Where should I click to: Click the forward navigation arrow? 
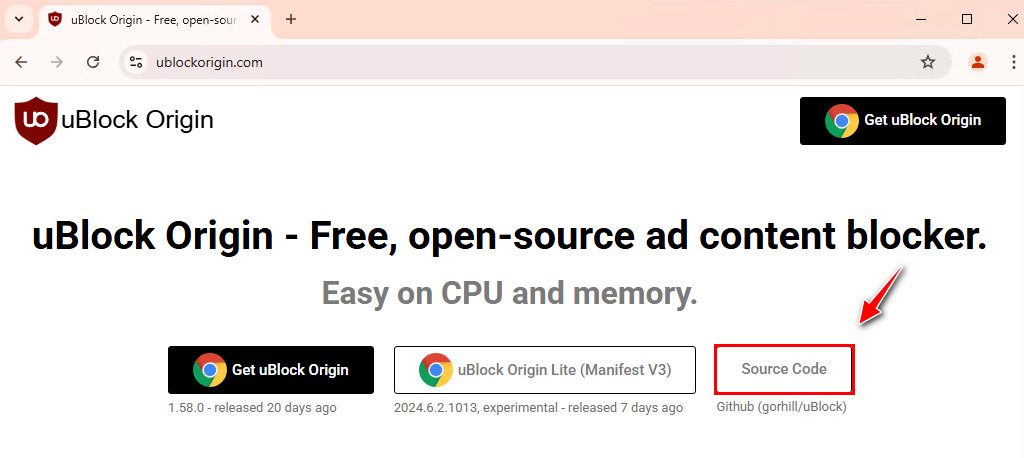[x=57, y=62]
